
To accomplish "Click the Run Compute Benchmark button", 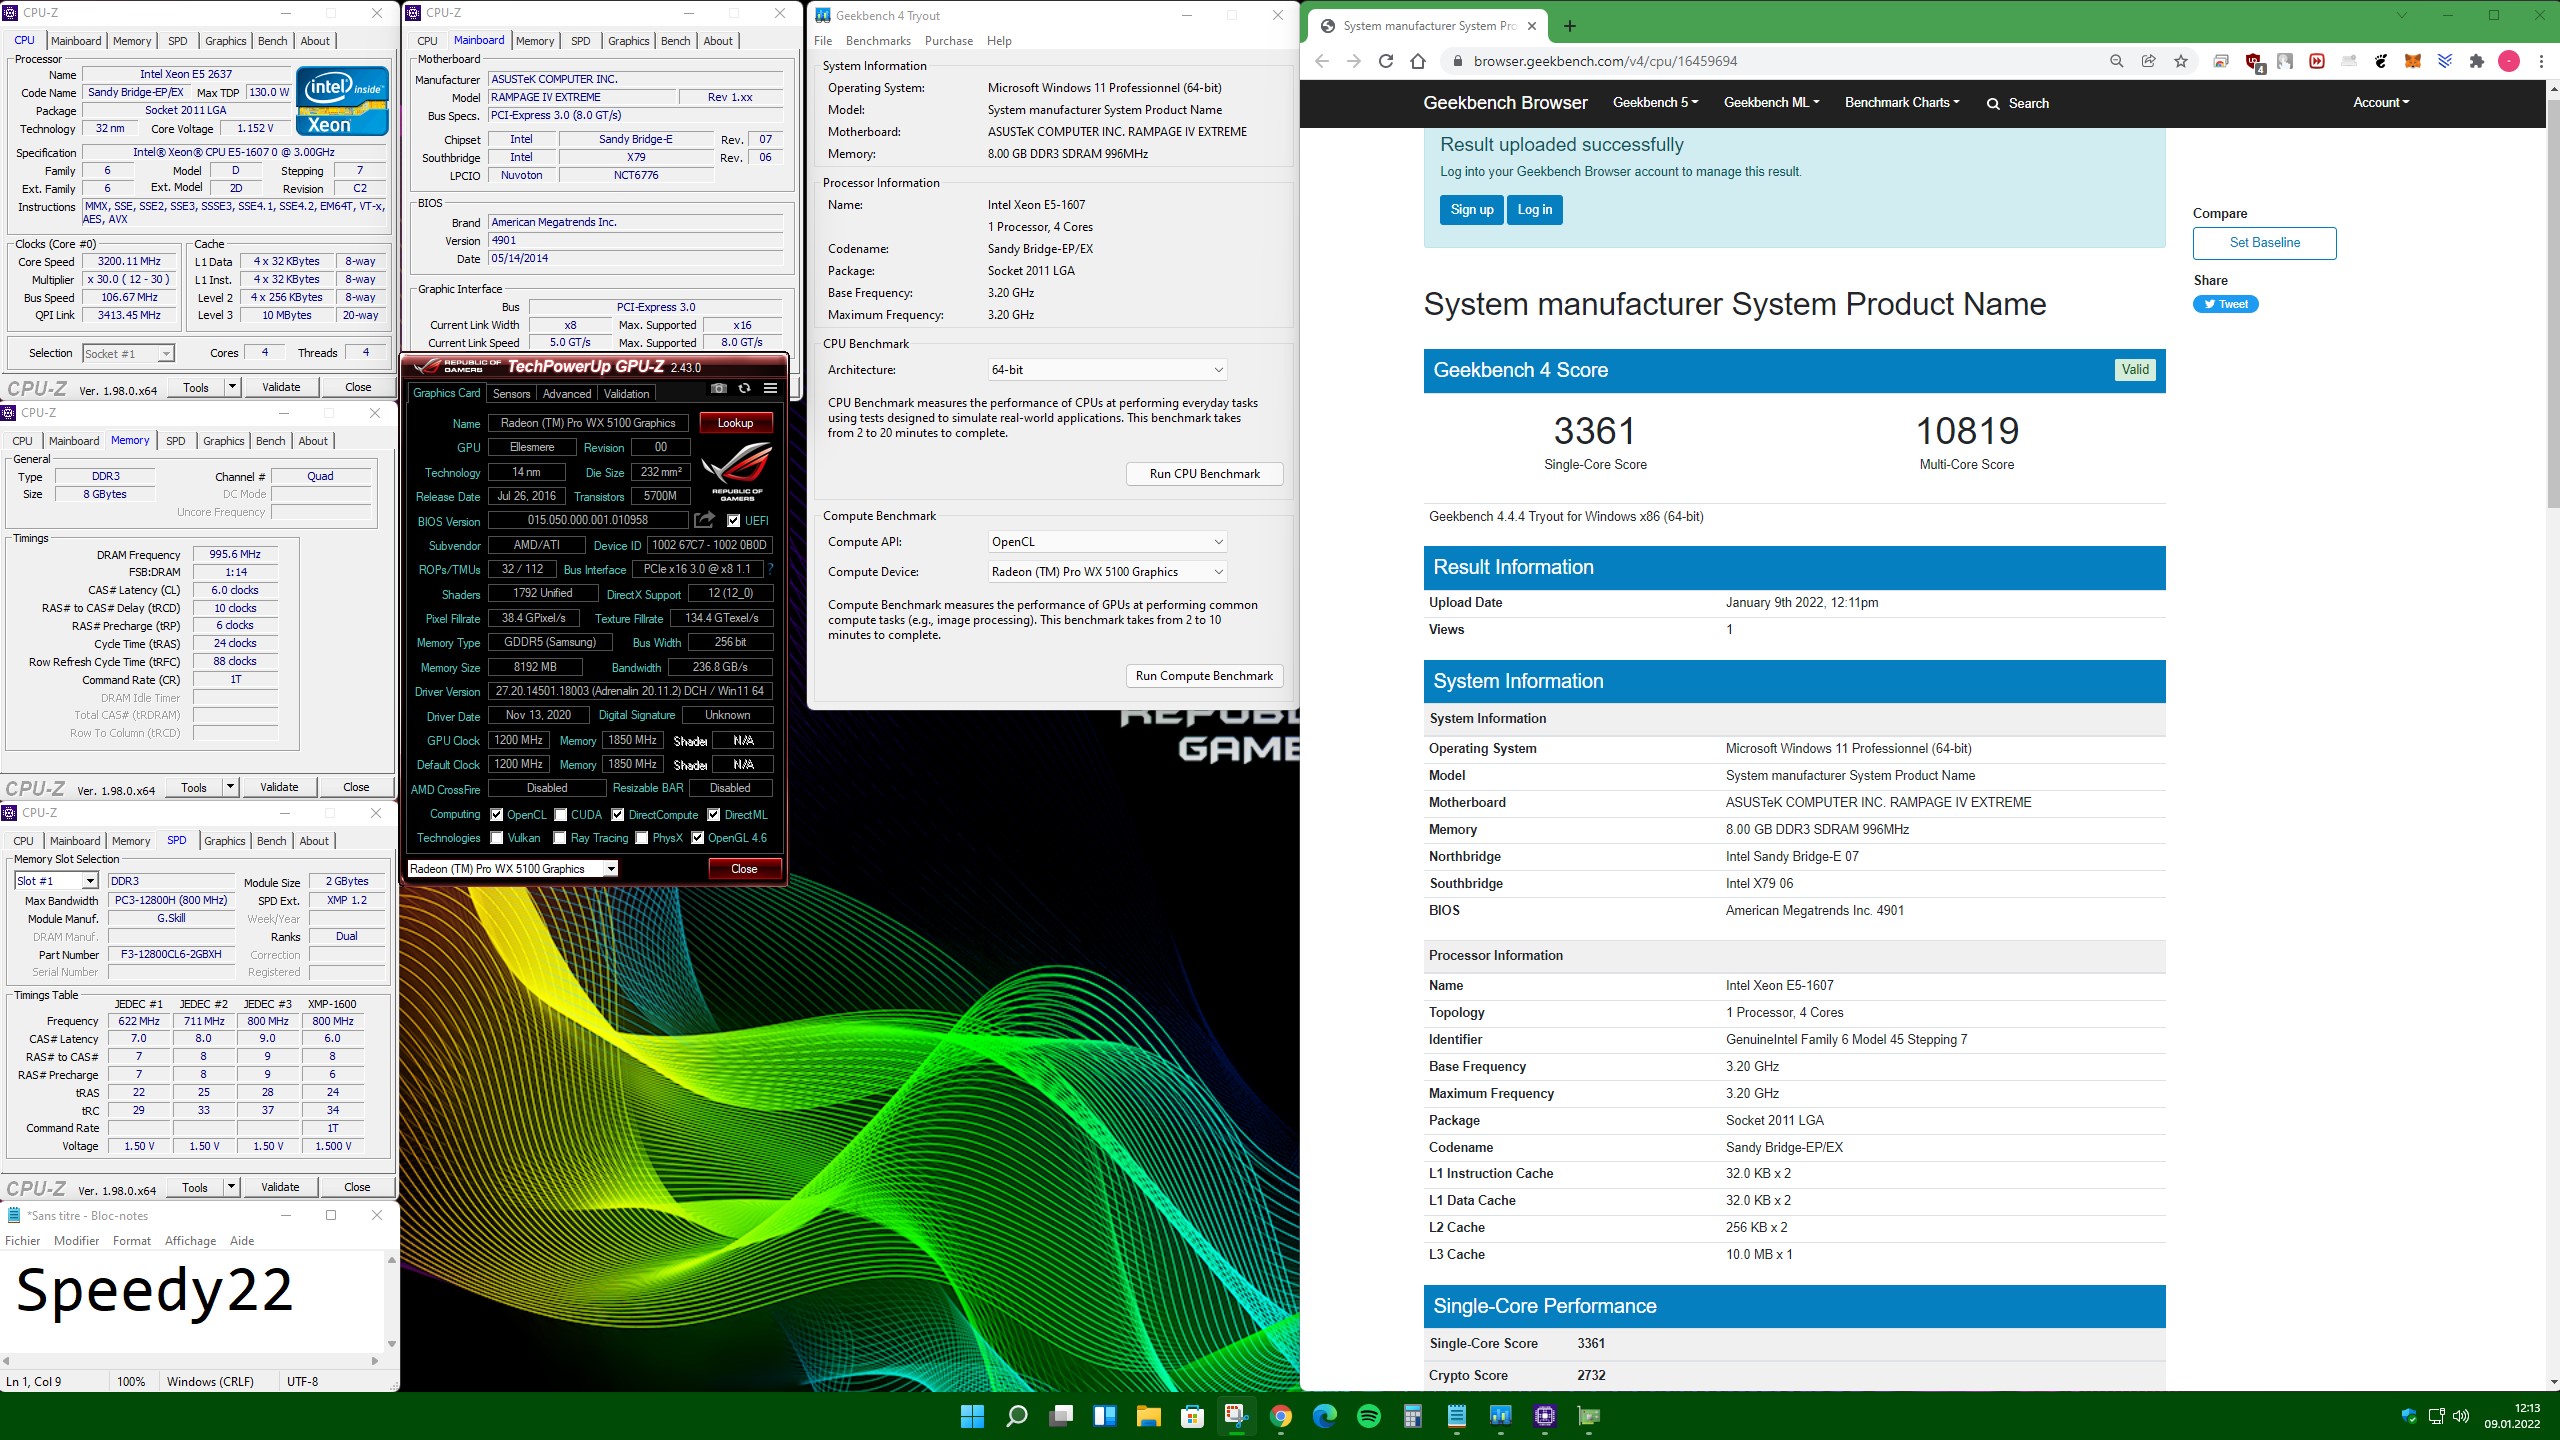I will click(1204, 676).
